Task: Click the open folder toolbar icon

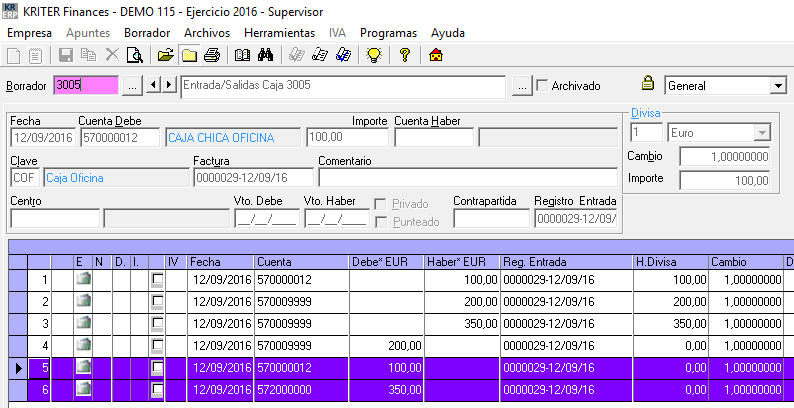Action: pyautogui.click(x=166, y=55)
